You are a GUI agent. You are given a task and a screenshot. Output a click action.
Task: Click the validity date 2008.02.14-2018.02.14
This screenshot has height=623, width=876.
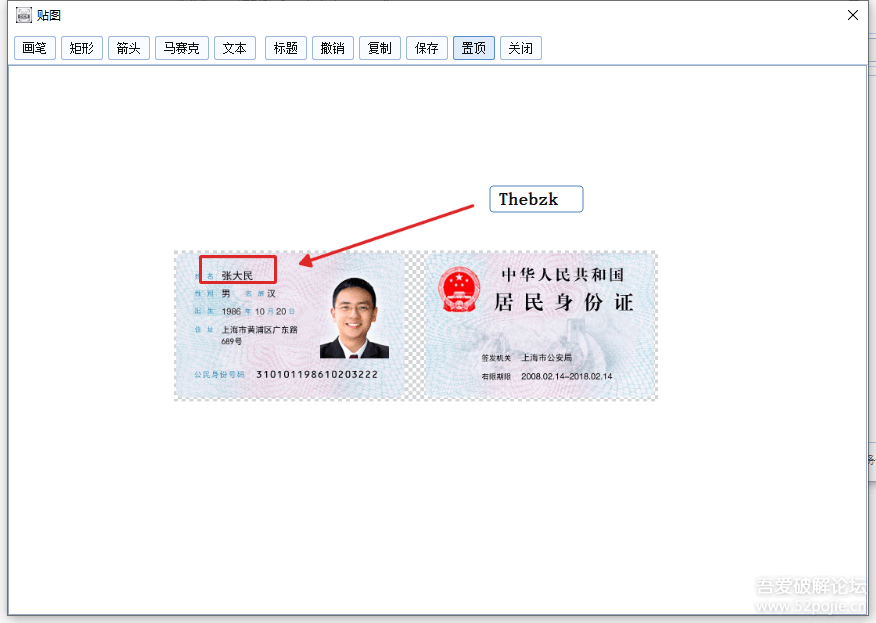pos(566,377)
